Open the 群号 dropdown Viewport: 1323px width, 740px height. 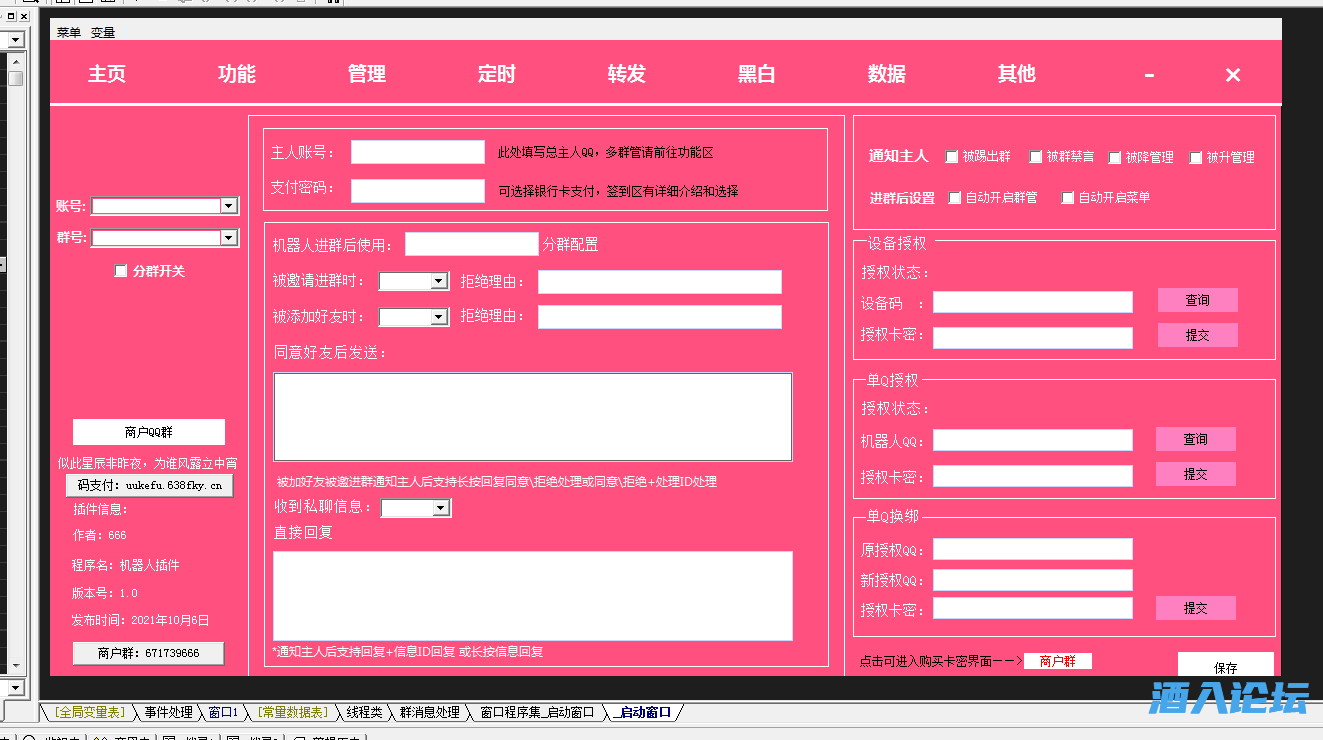tap(229, 238)
